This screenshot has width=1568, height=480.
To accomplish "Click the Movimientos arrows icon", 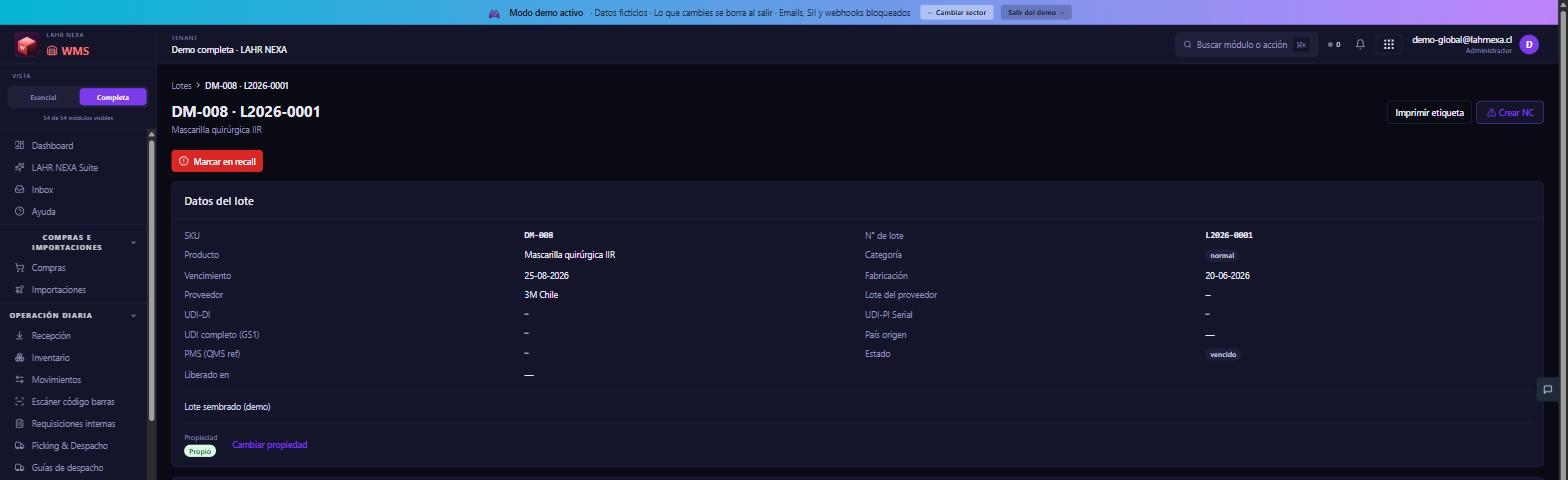I will 20,380.
